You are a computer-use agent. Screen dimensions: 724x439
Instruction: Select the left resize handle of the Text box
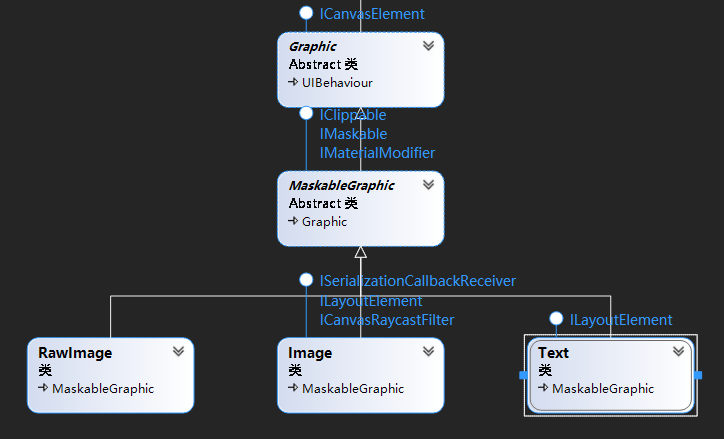coord(524,375)
